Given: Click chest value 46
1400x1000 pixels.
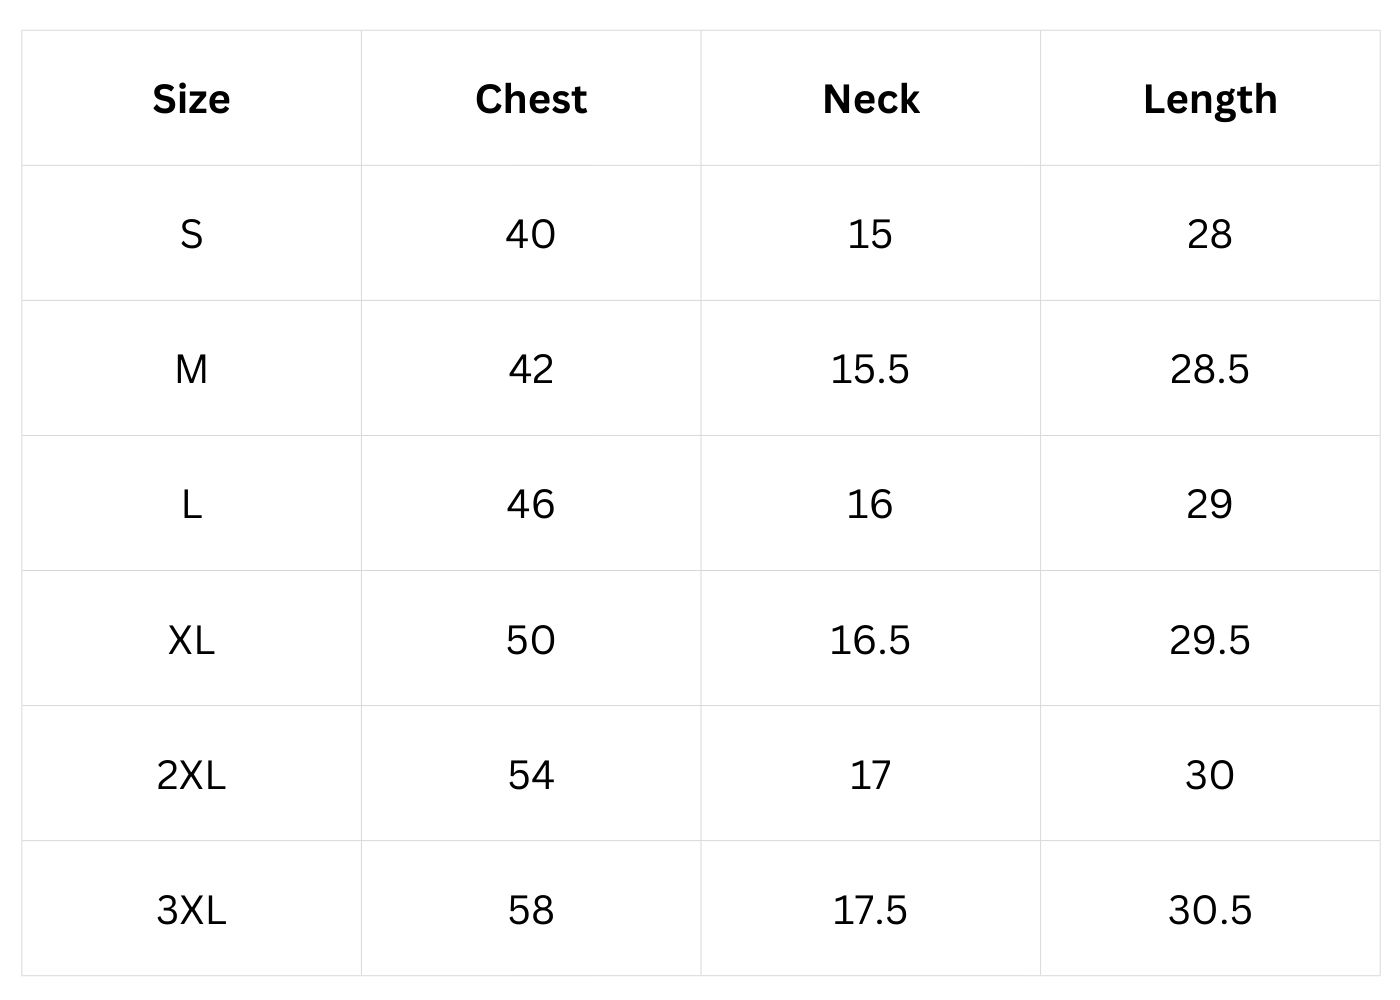Looking at the screenshot, I should coord(530,504).
